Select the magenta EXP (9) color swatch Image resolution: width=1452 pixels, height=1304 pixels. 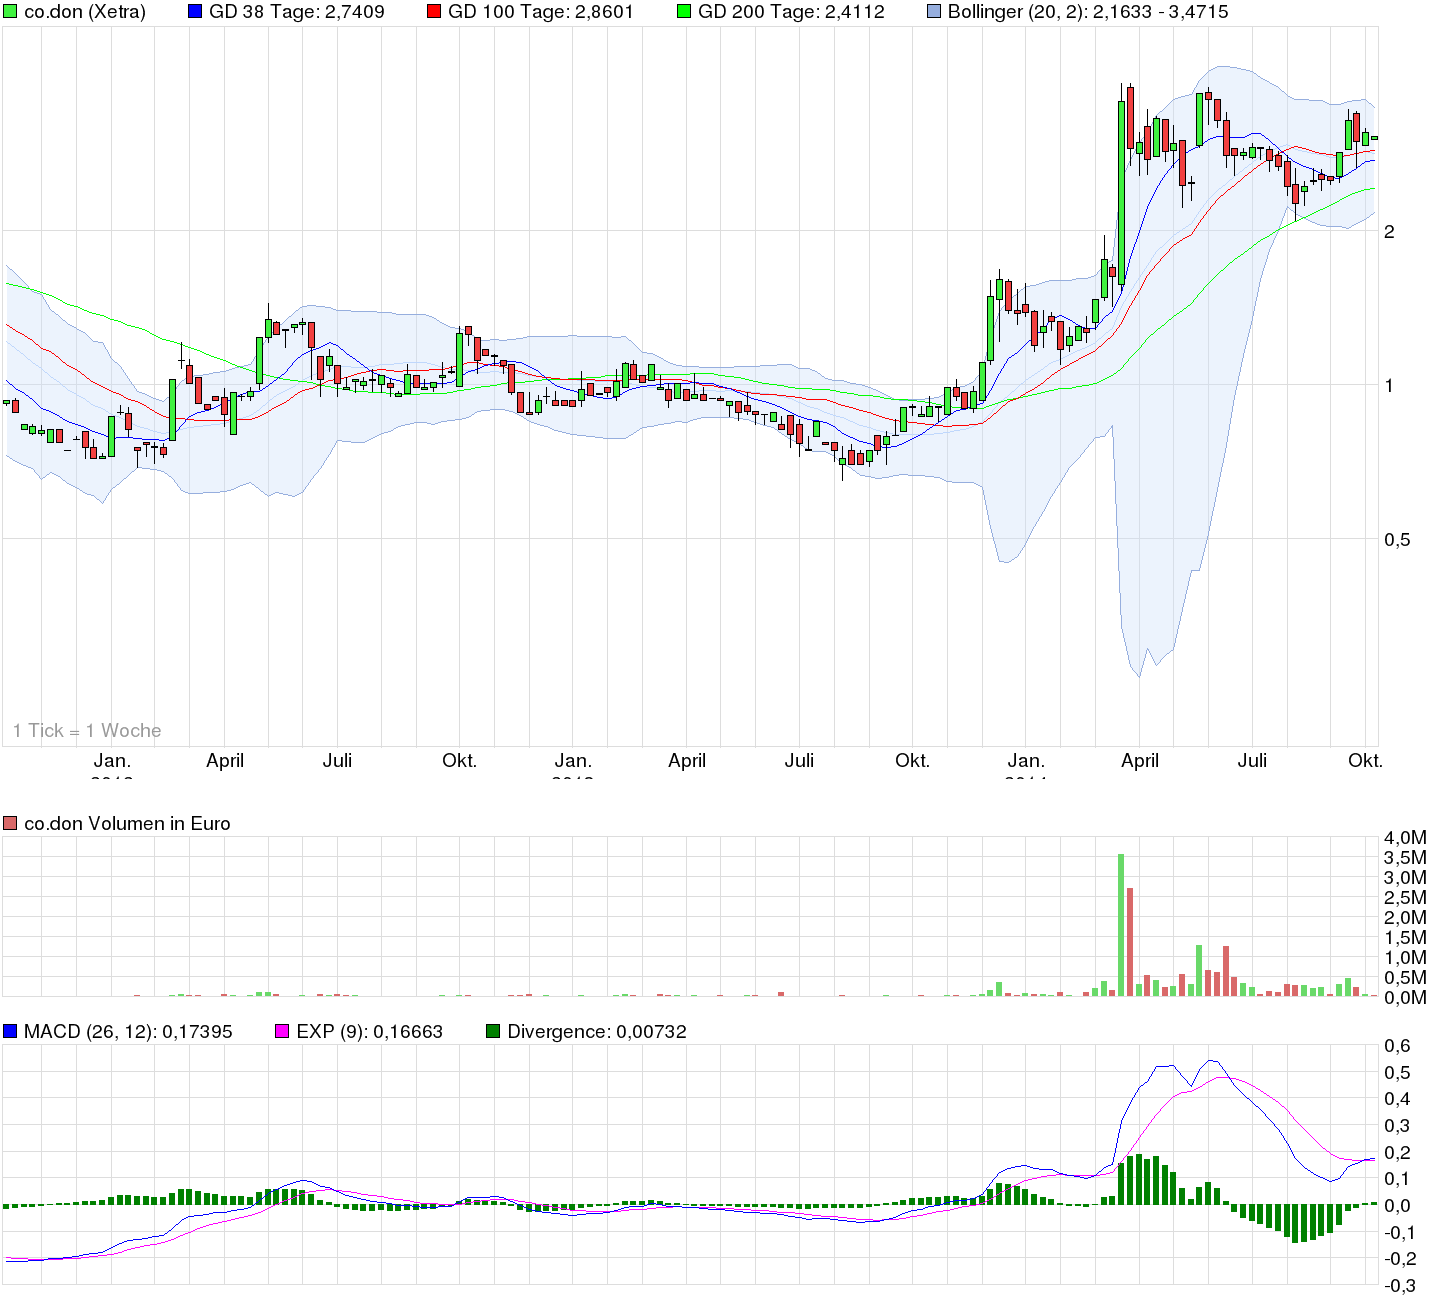[280, 1031]
